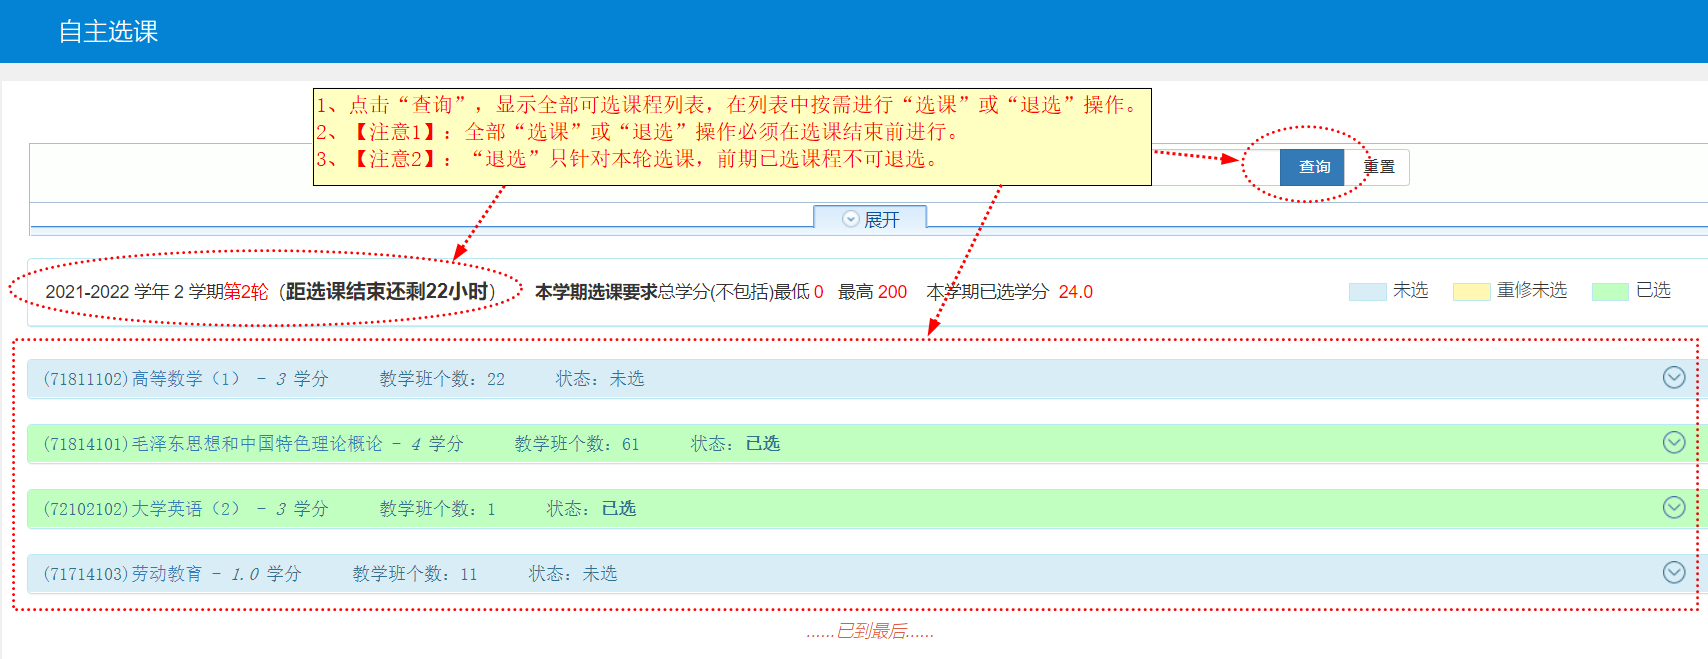Expand the 毛泽东思想和中国特色理论概论 row chevron

(1673, 442)
